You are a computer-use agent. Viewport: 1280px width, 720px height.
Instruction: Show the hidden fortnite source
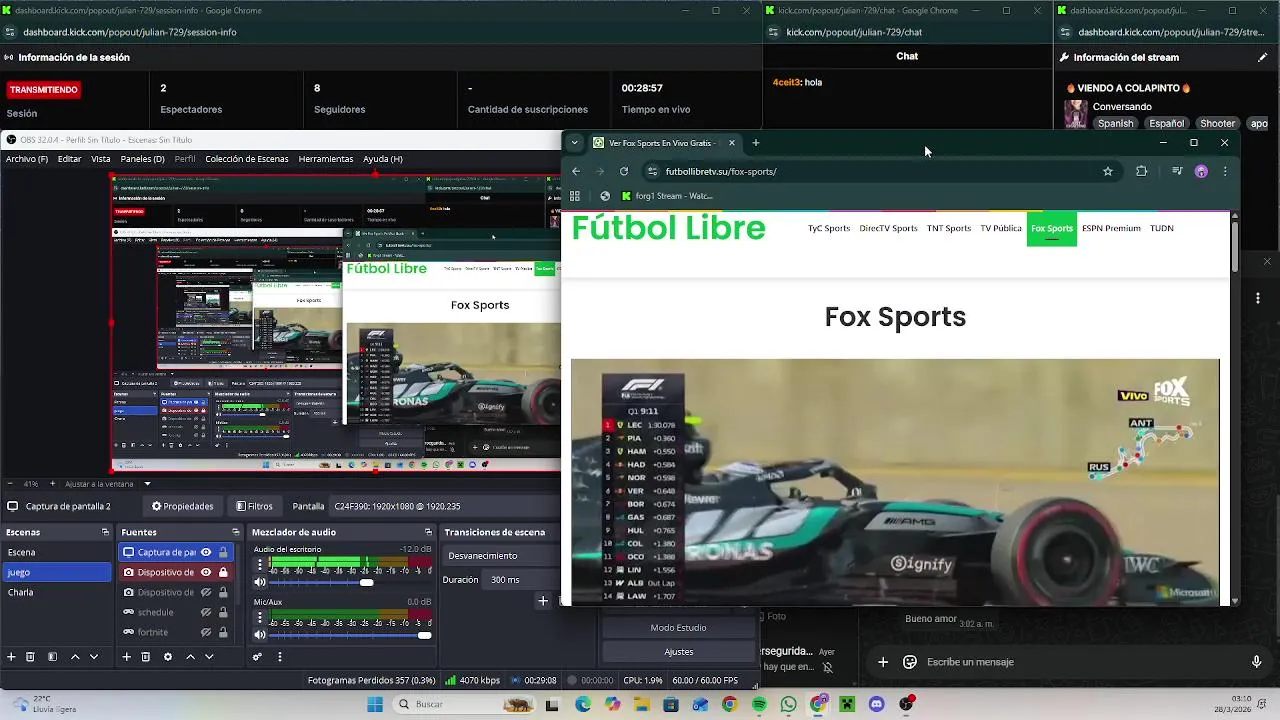coord(206,632)
